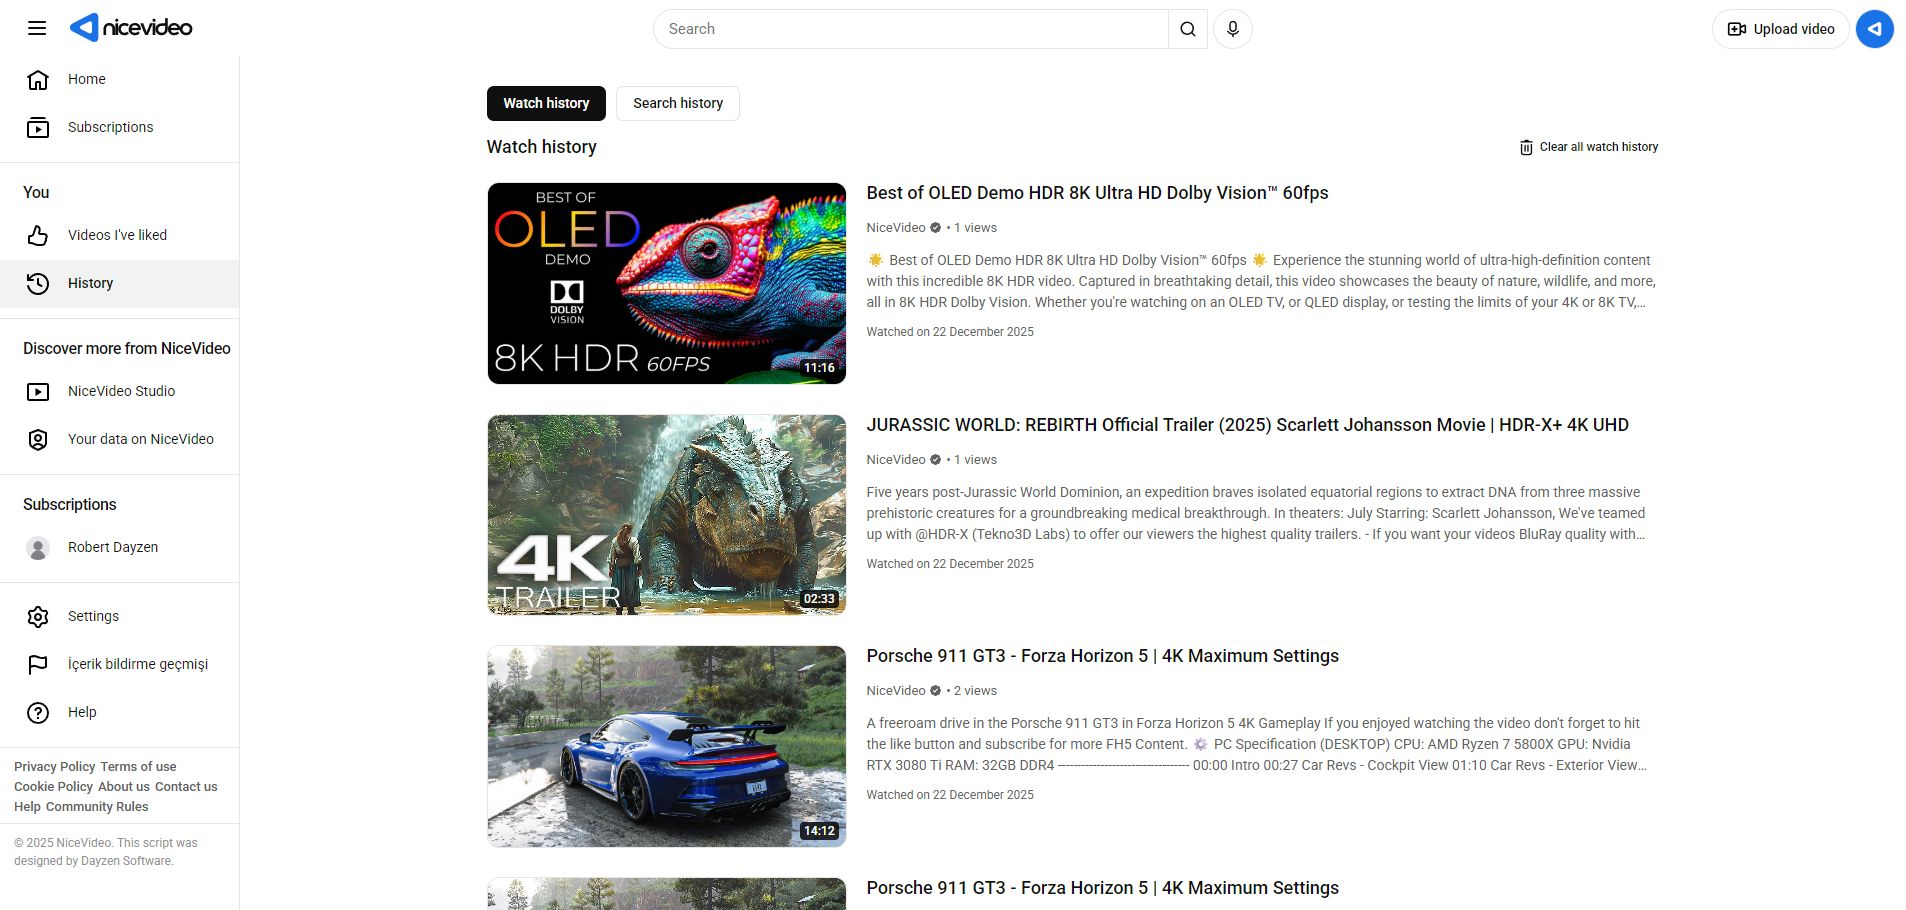Activate voice search microphone icon
The image size is (1906, 910).
click(1232, 29)
